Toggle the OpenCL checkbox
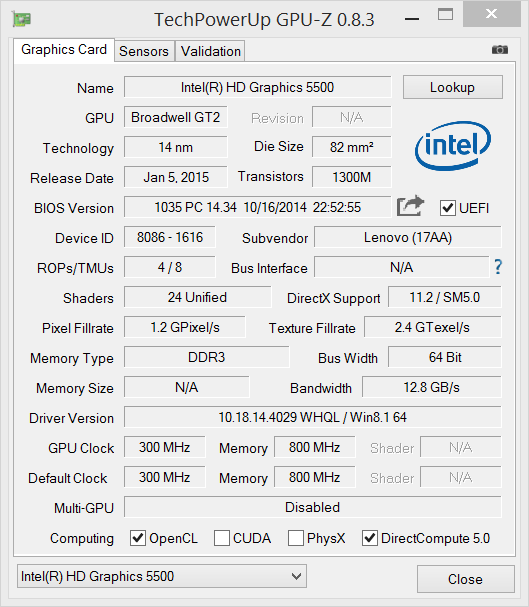529x607 pixels. click(138, 538)
